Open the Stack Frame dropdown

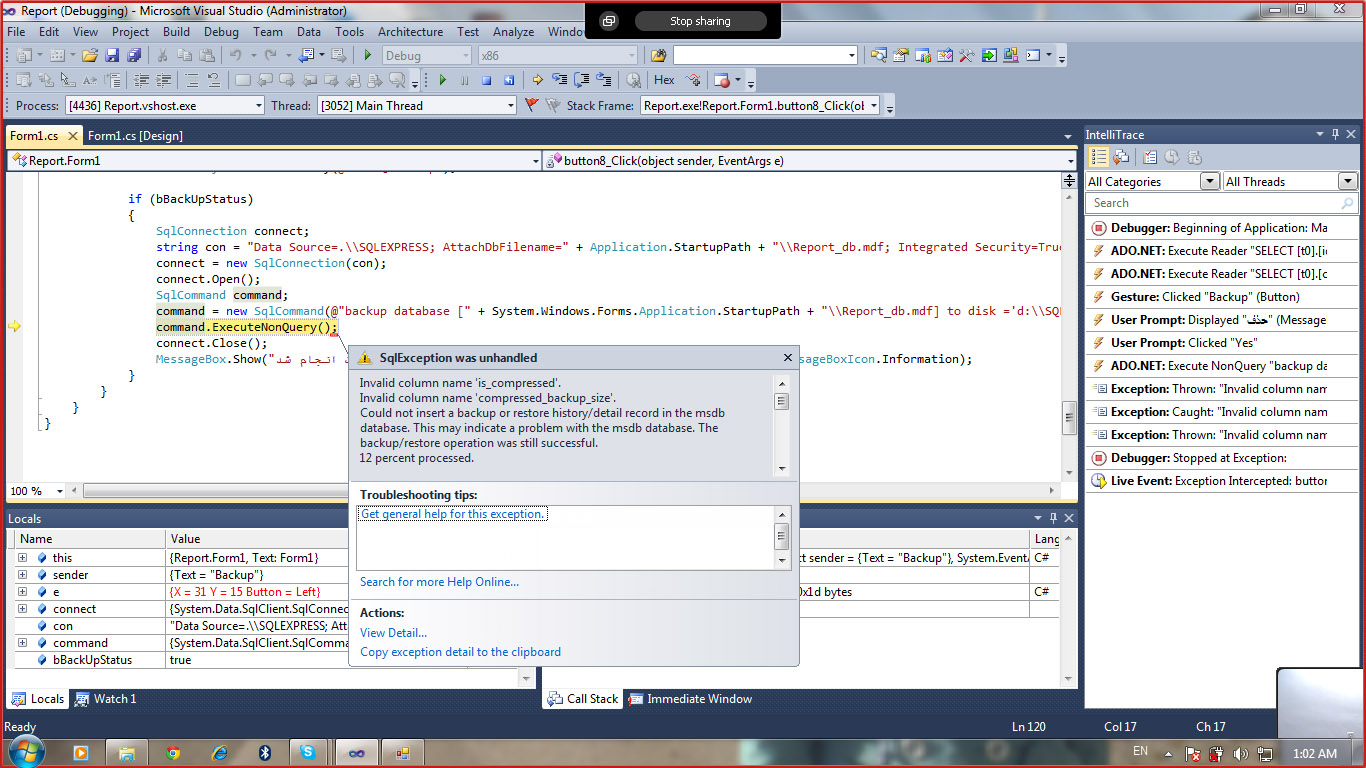coord(873,105)
